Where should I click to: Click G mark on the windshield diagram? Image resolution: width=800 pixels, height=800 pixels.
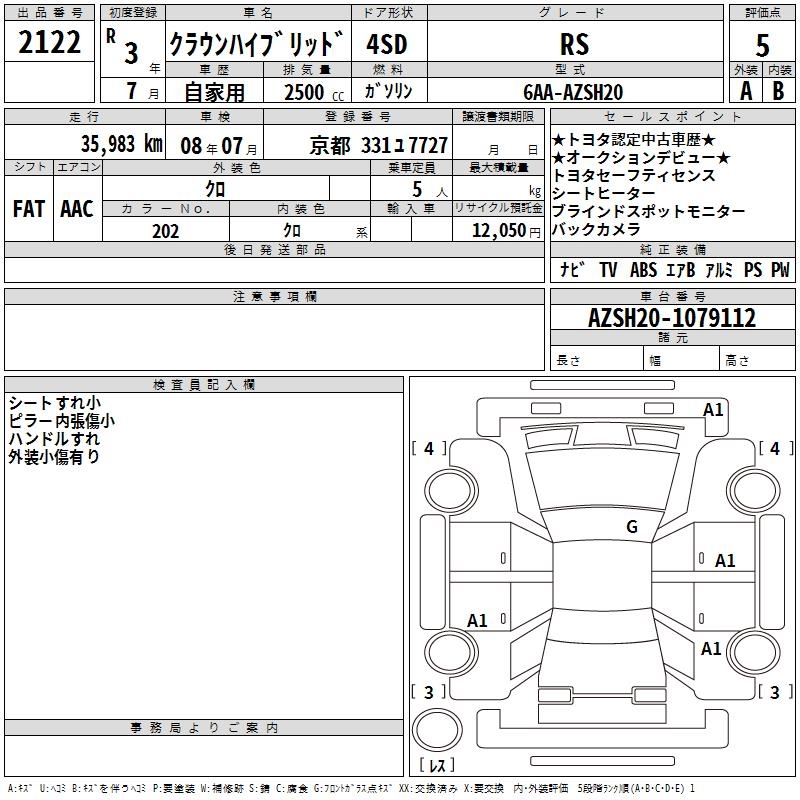[x=632, y=526]
